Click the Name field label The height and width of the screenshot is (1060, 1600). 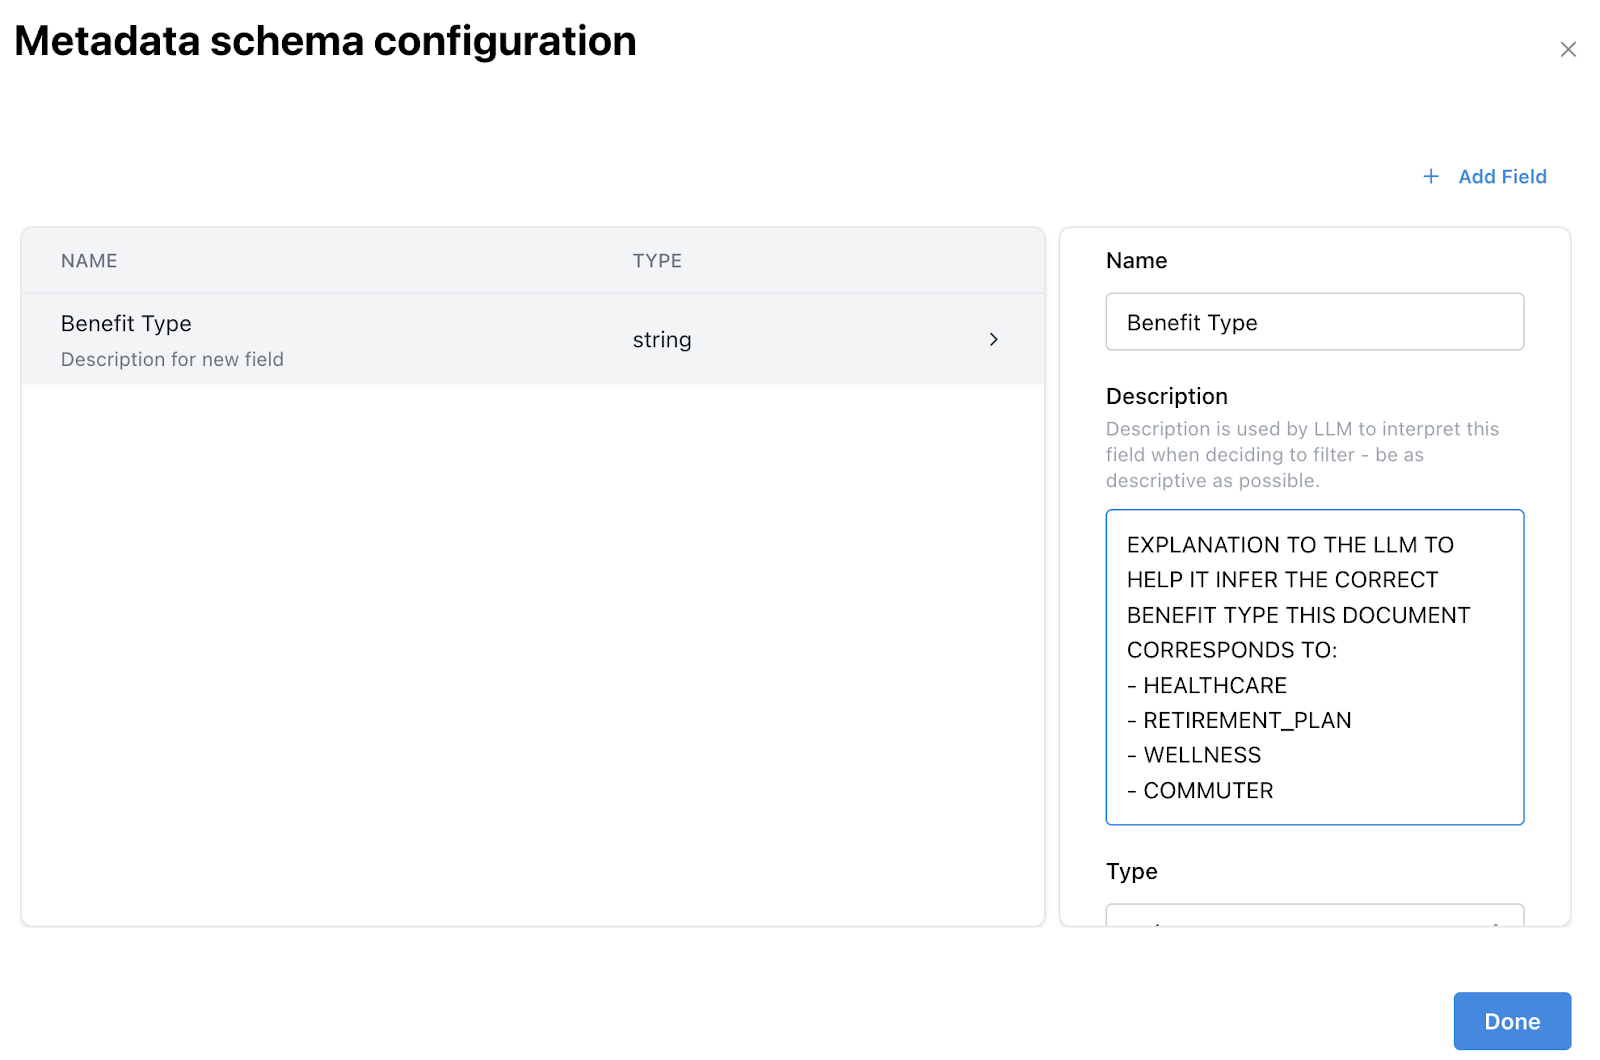[1136, 261]
